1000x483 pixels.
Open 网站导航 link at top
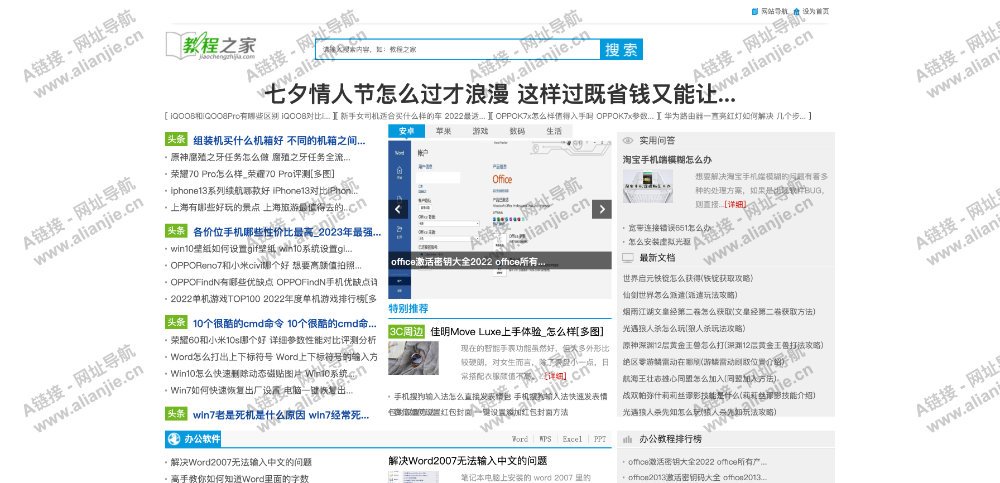pyautogui.click(x=774, y=11)
